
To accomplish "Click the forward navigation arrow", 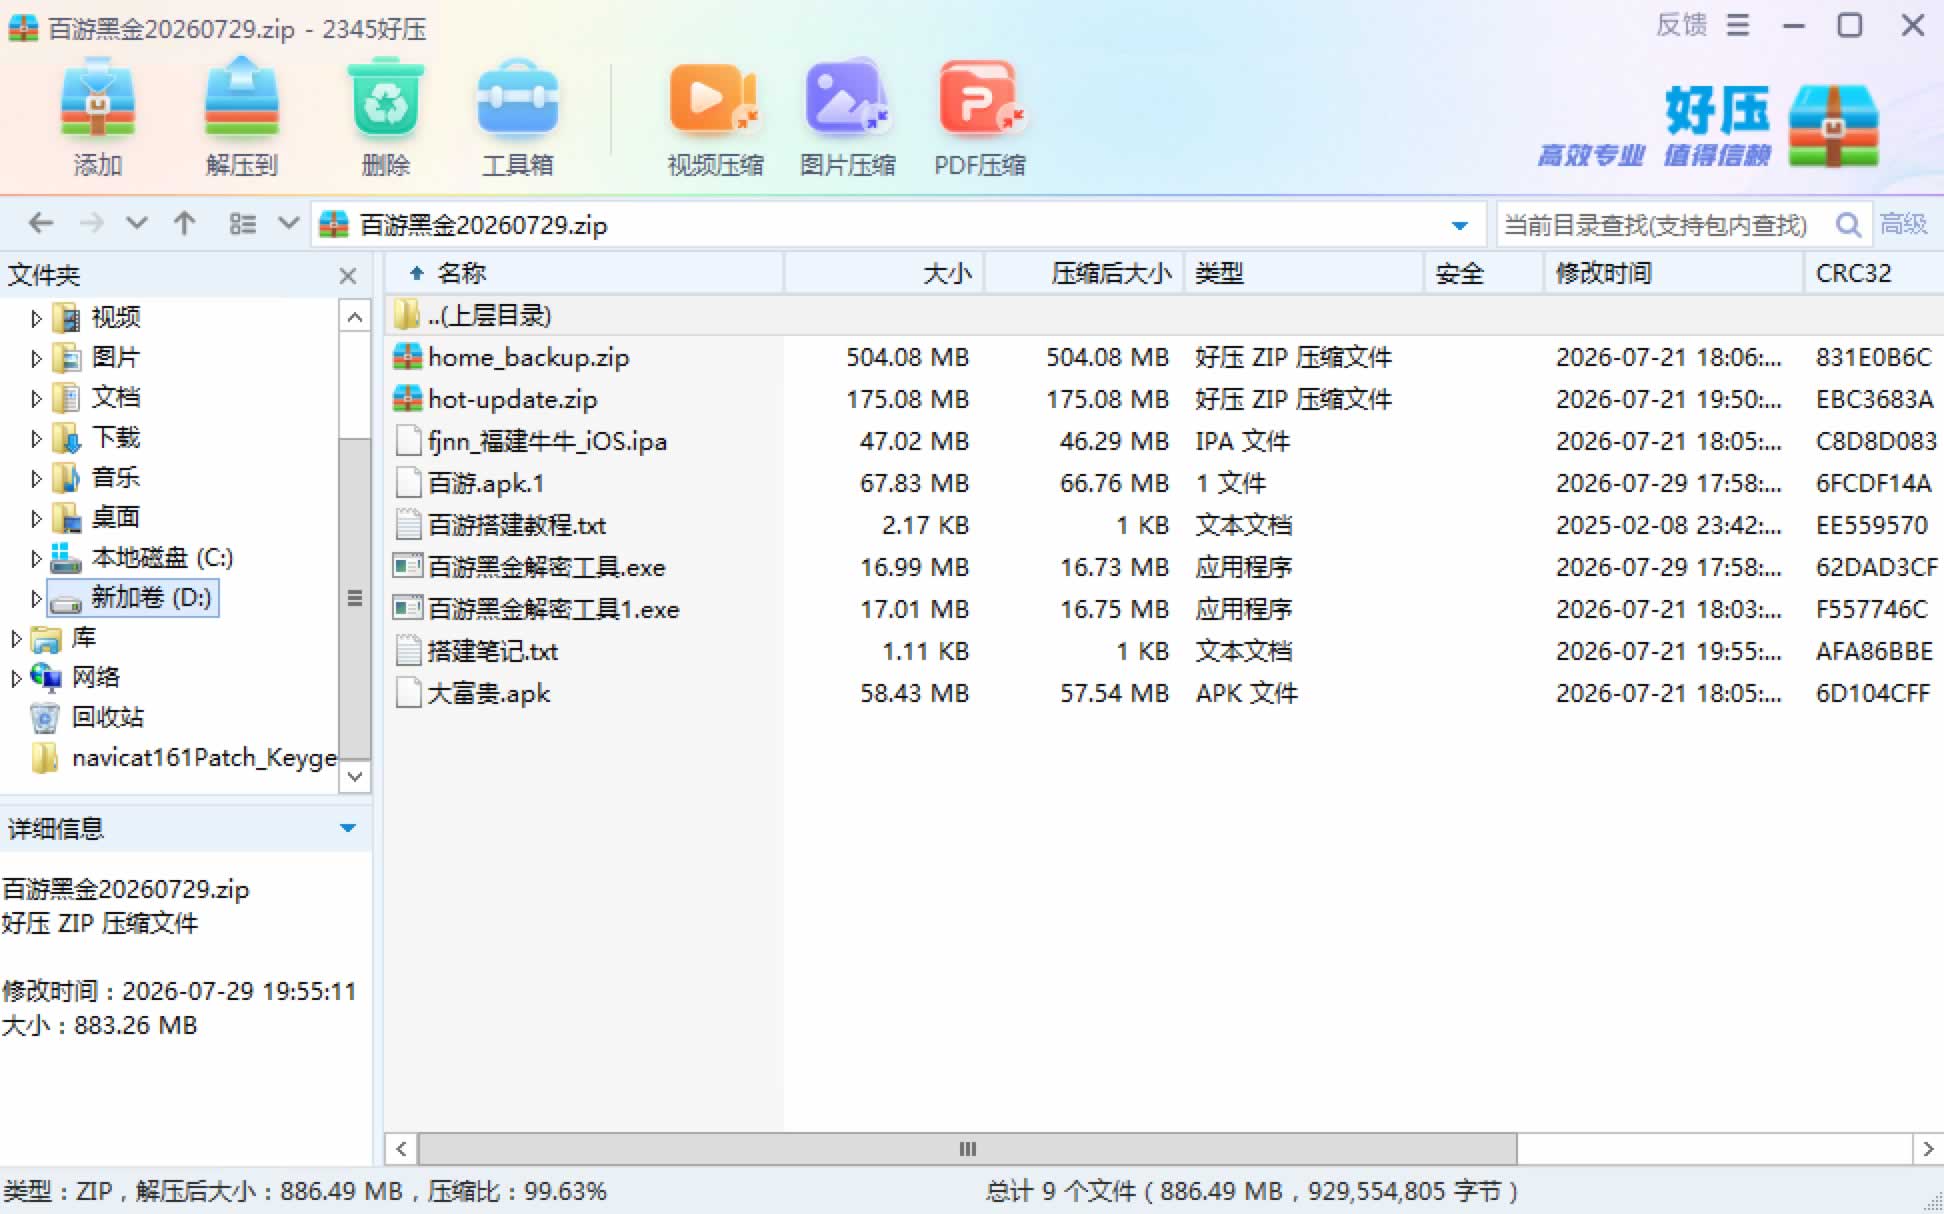I will (91, 223).
